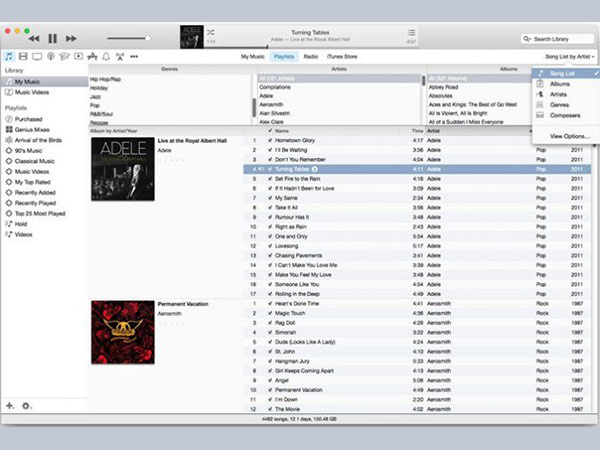
Task: Click arrow beside Turning Tables song
Action: pos(315,169)
